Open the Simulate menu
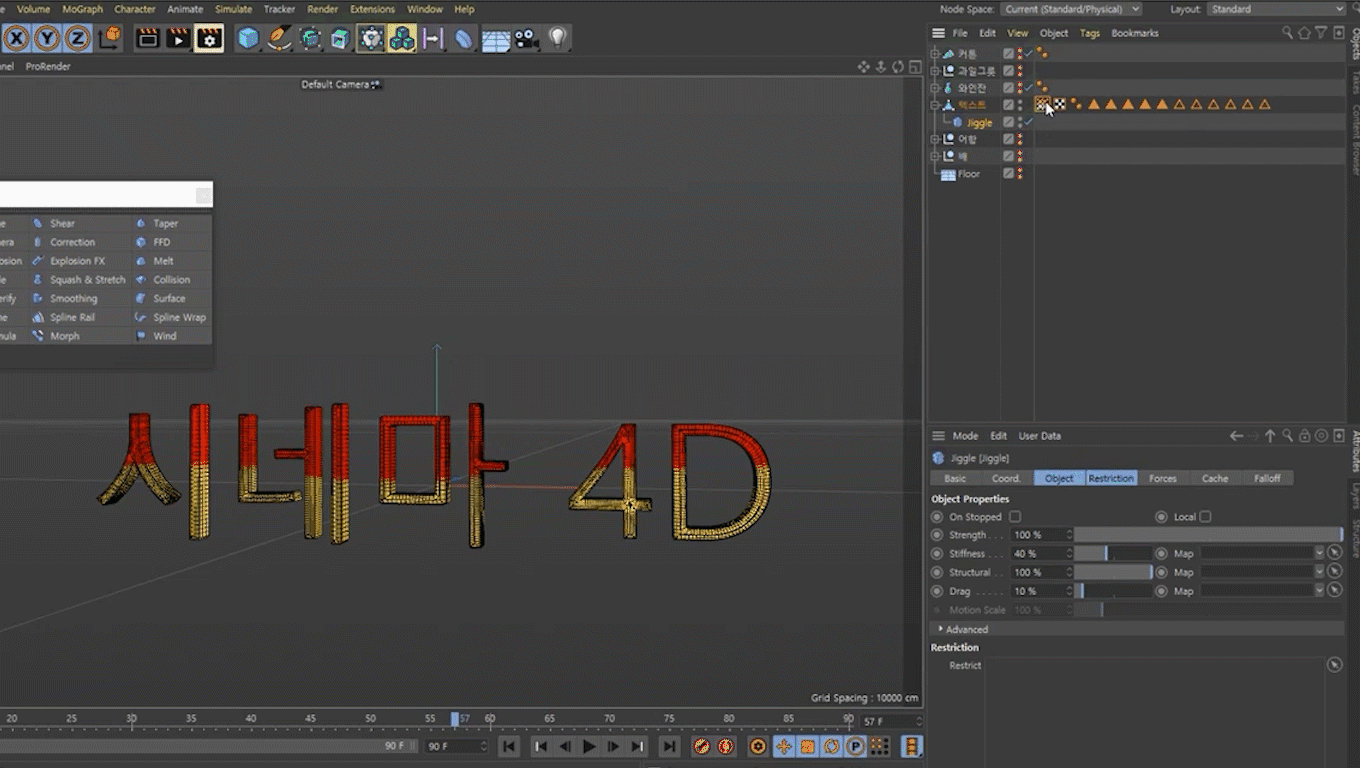The height and width of the screenshot is (768, 1360). (233, 9)
